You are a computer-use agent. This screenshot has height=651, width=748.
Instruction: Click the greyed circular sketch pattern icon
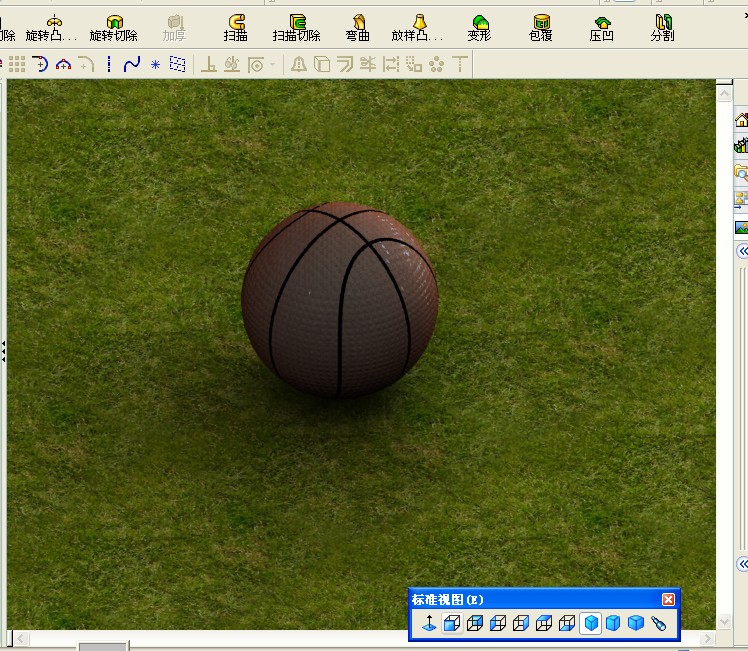pyautogui.click(x=436, y=64)
